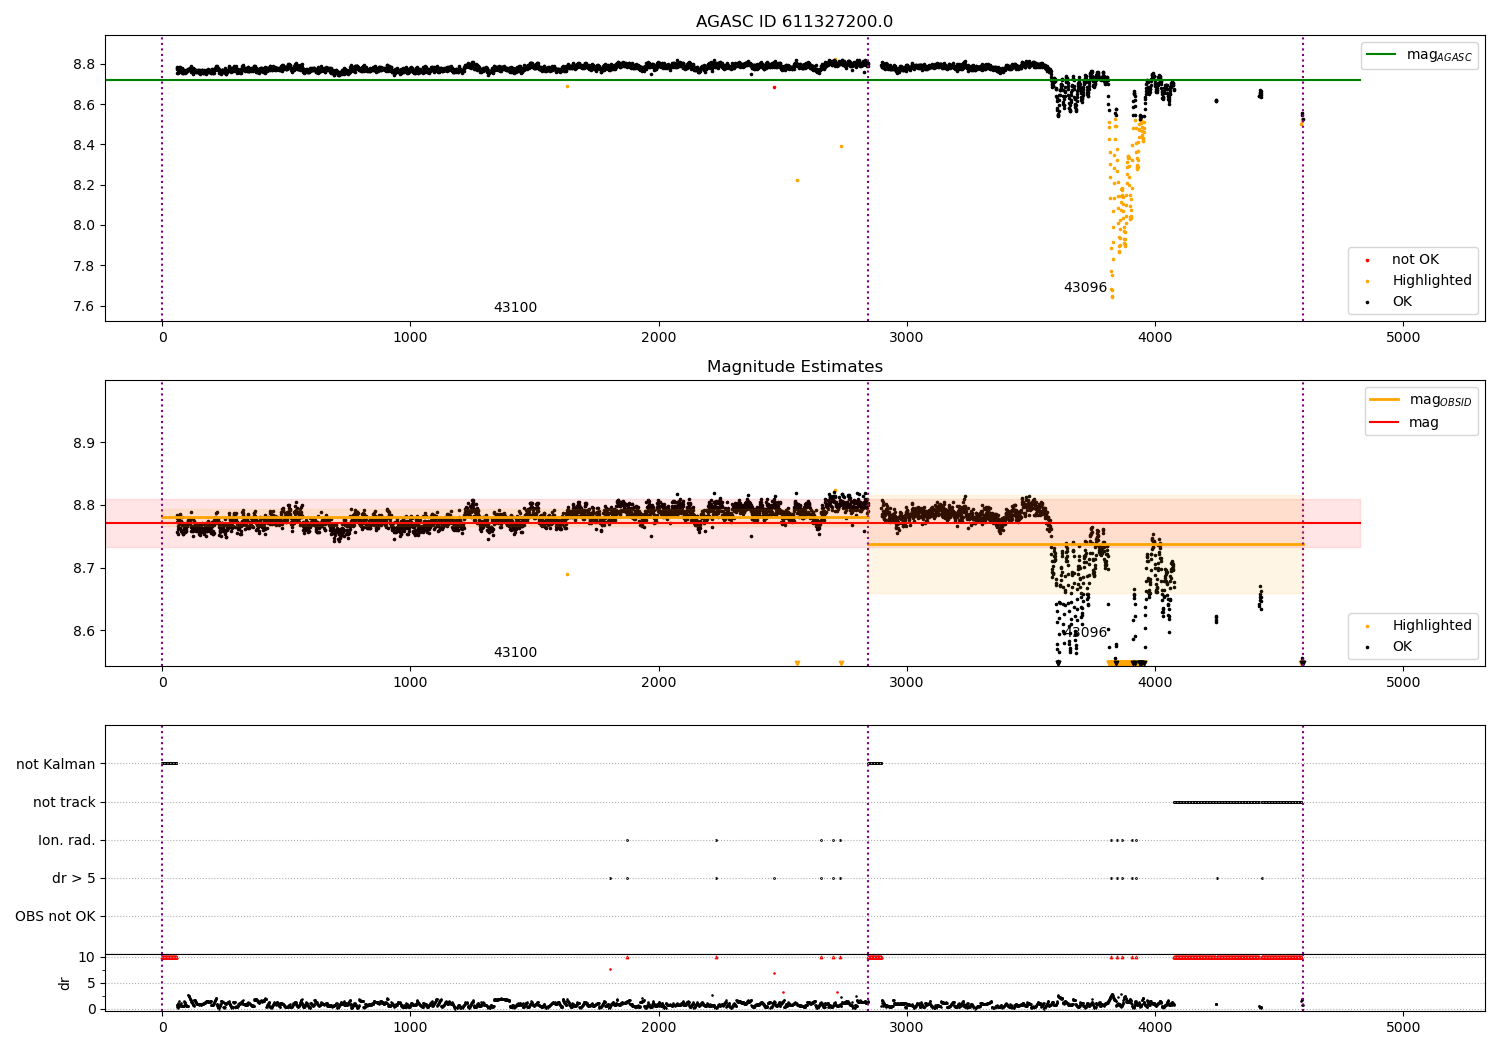
Task: Click the '10' tick on the dr axis
Action: pos(87,957)
